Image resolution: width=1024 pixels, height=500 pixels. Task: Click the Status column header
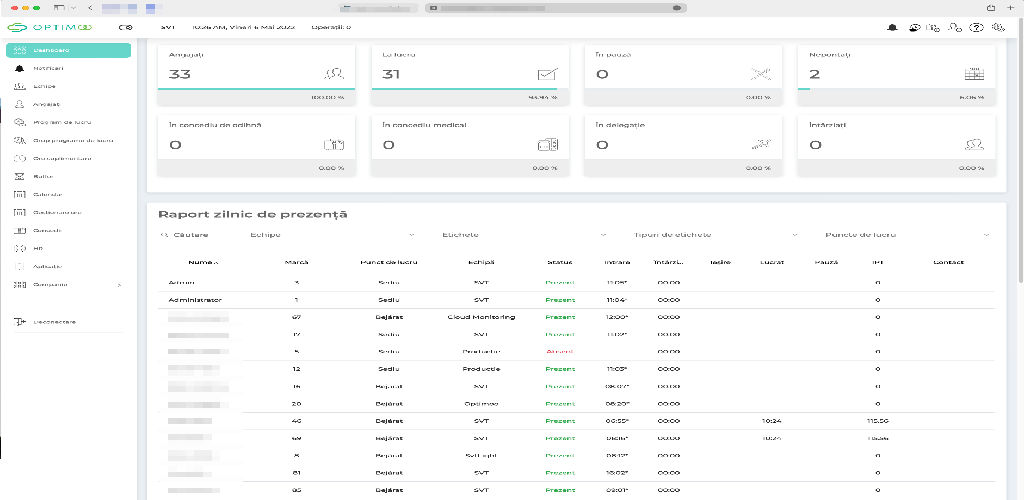pyautogui.click(x=560, y=262)
